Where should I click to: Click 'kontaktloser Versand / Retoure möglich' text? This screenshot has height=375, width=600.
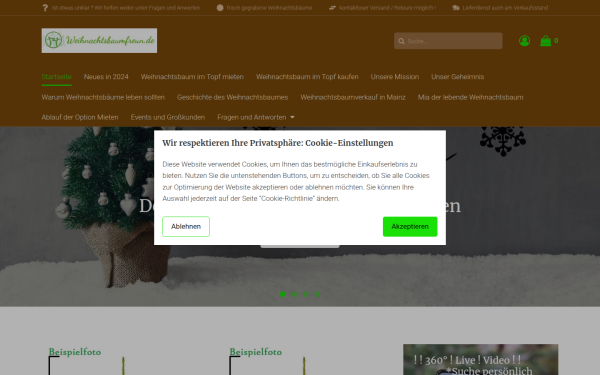click(388, 8)
